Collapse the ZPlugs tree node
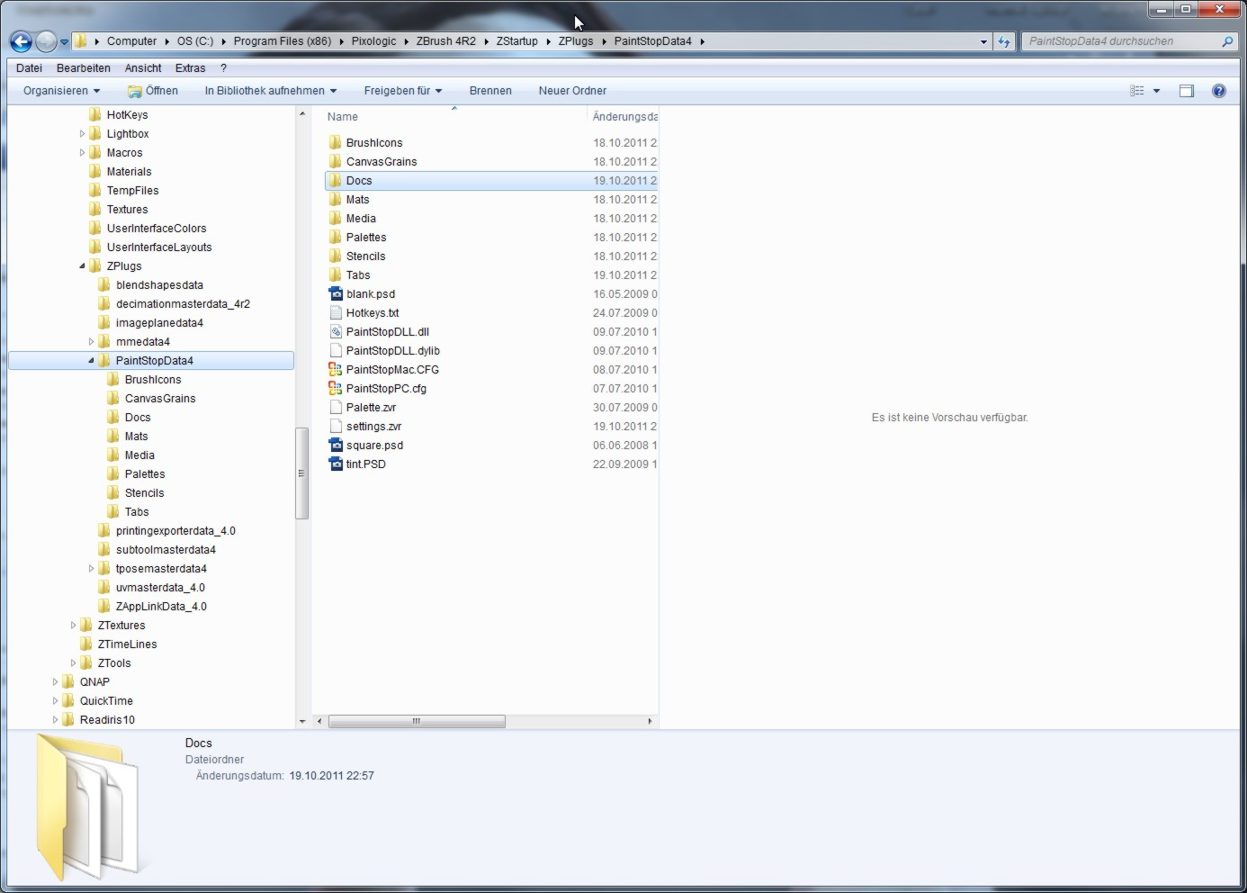1247x893 pixels. [x=82, y=266]
